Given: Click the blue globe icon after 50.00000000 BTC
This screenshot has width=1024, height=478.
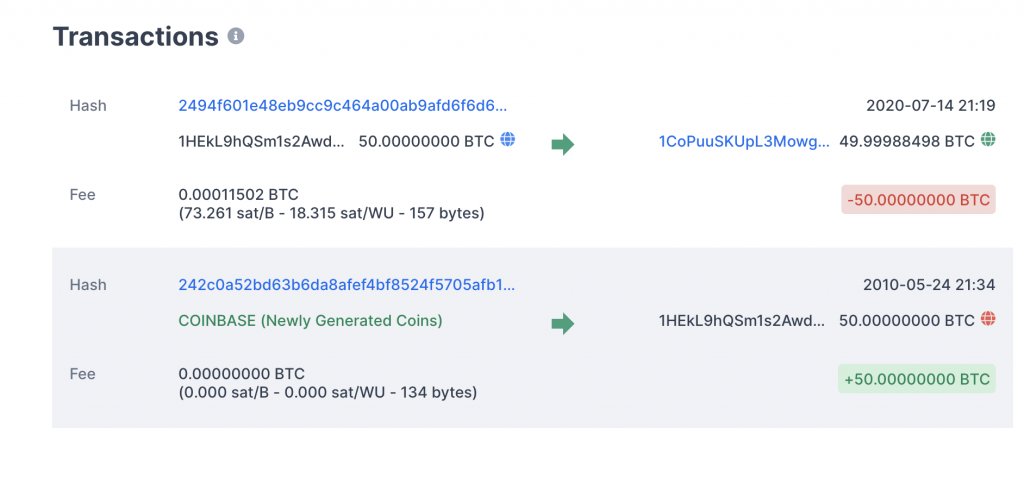Looking at the screenshot, I should click(x=507, y=140).
